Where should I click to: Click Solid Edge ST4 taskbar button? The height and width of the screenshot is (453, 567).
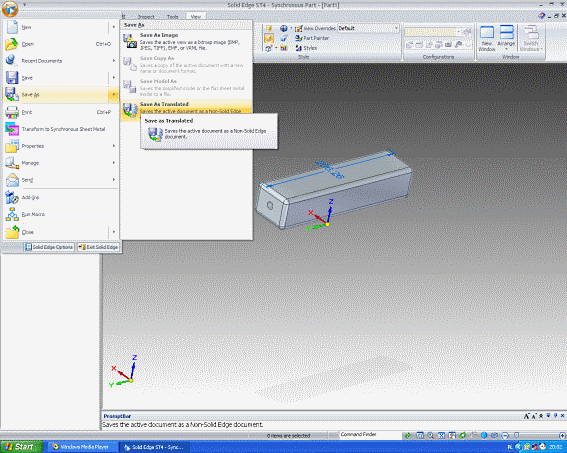click(154, 447)
